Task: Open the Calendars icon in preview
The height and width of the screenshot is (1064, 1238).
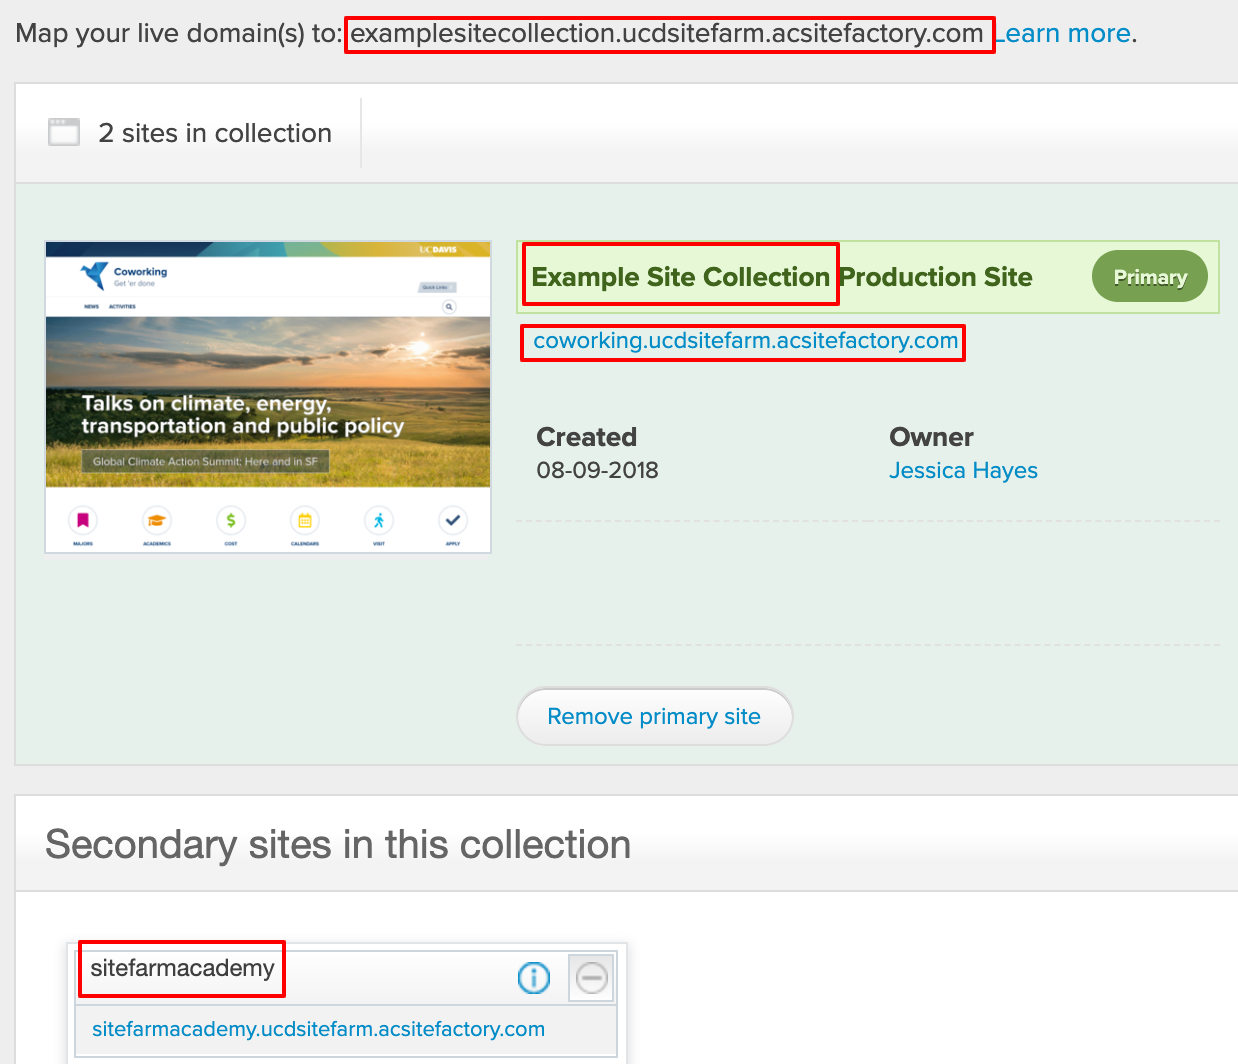Action: 305,520
